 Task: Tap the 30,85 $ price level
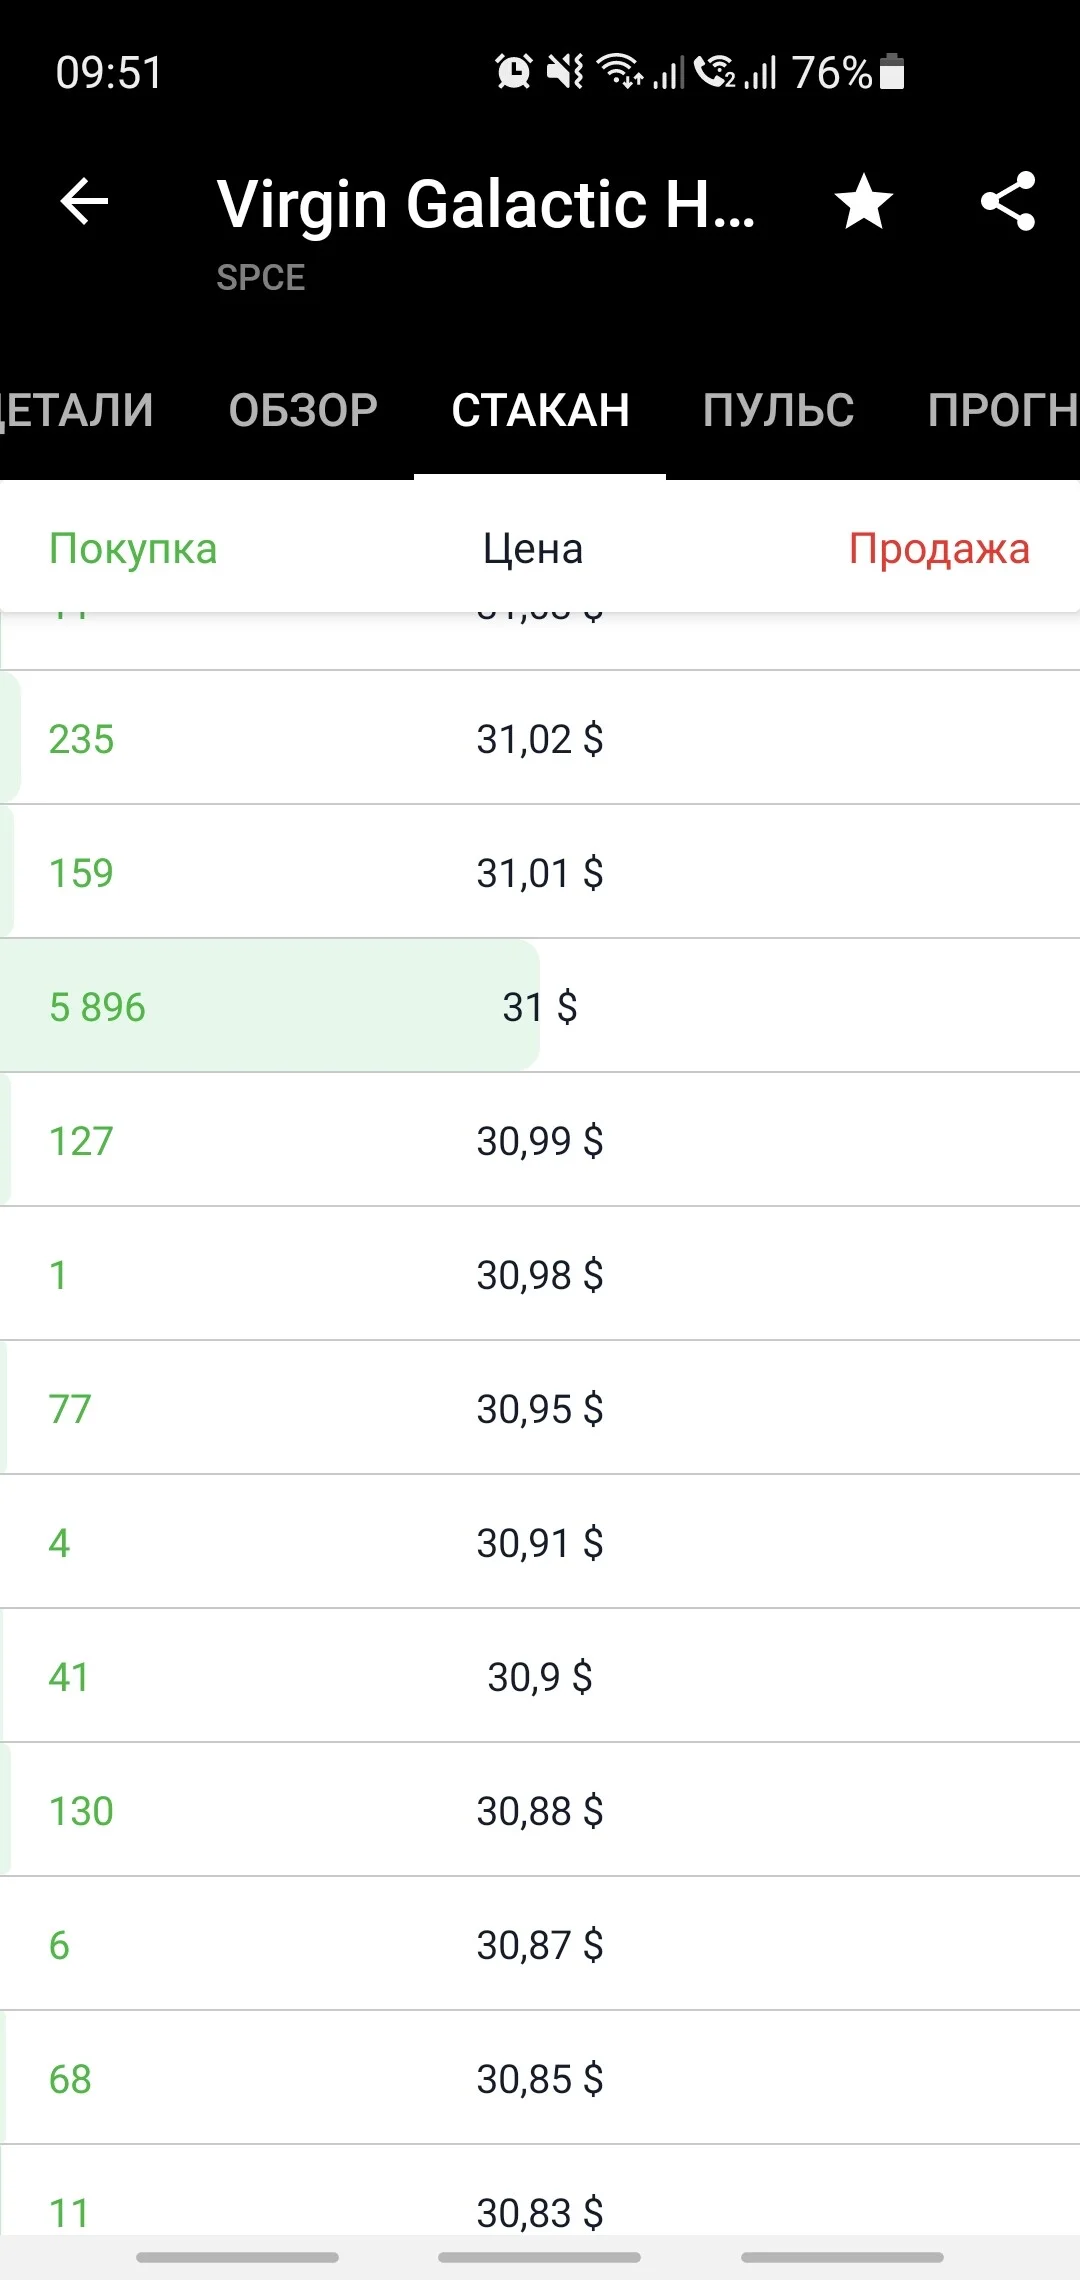click(x=540, y=2078)
